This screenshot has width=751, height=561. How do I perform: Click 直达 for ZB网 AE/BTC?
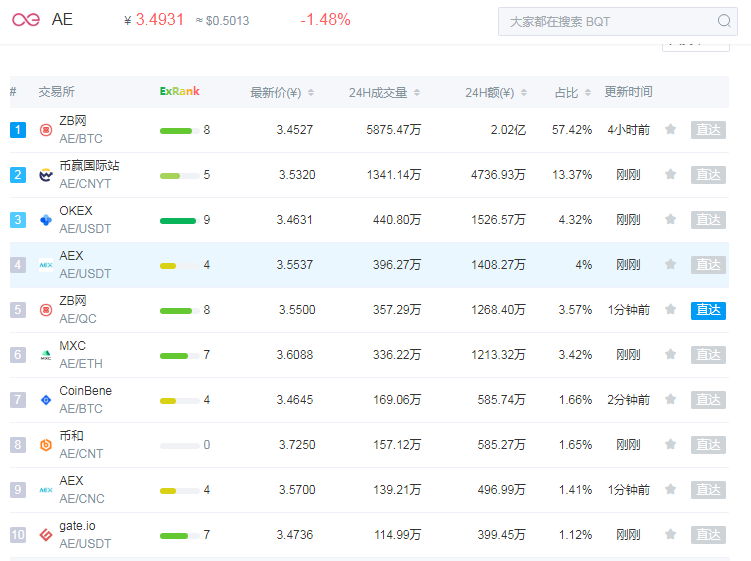[708, 130]
